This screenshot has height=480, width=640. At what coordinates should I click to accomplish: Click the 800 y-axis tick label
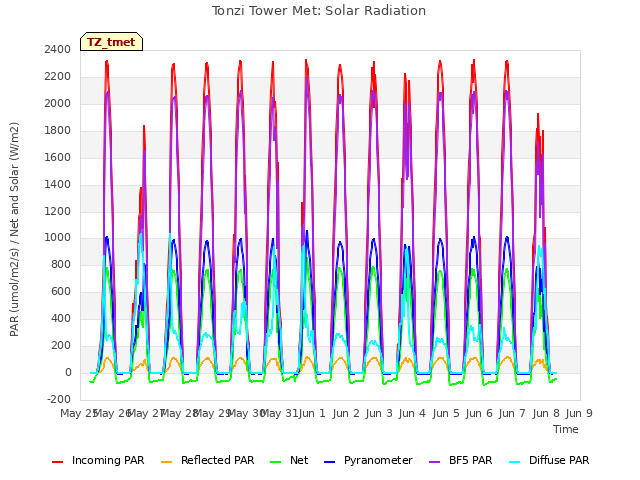[x=61, y=264]
